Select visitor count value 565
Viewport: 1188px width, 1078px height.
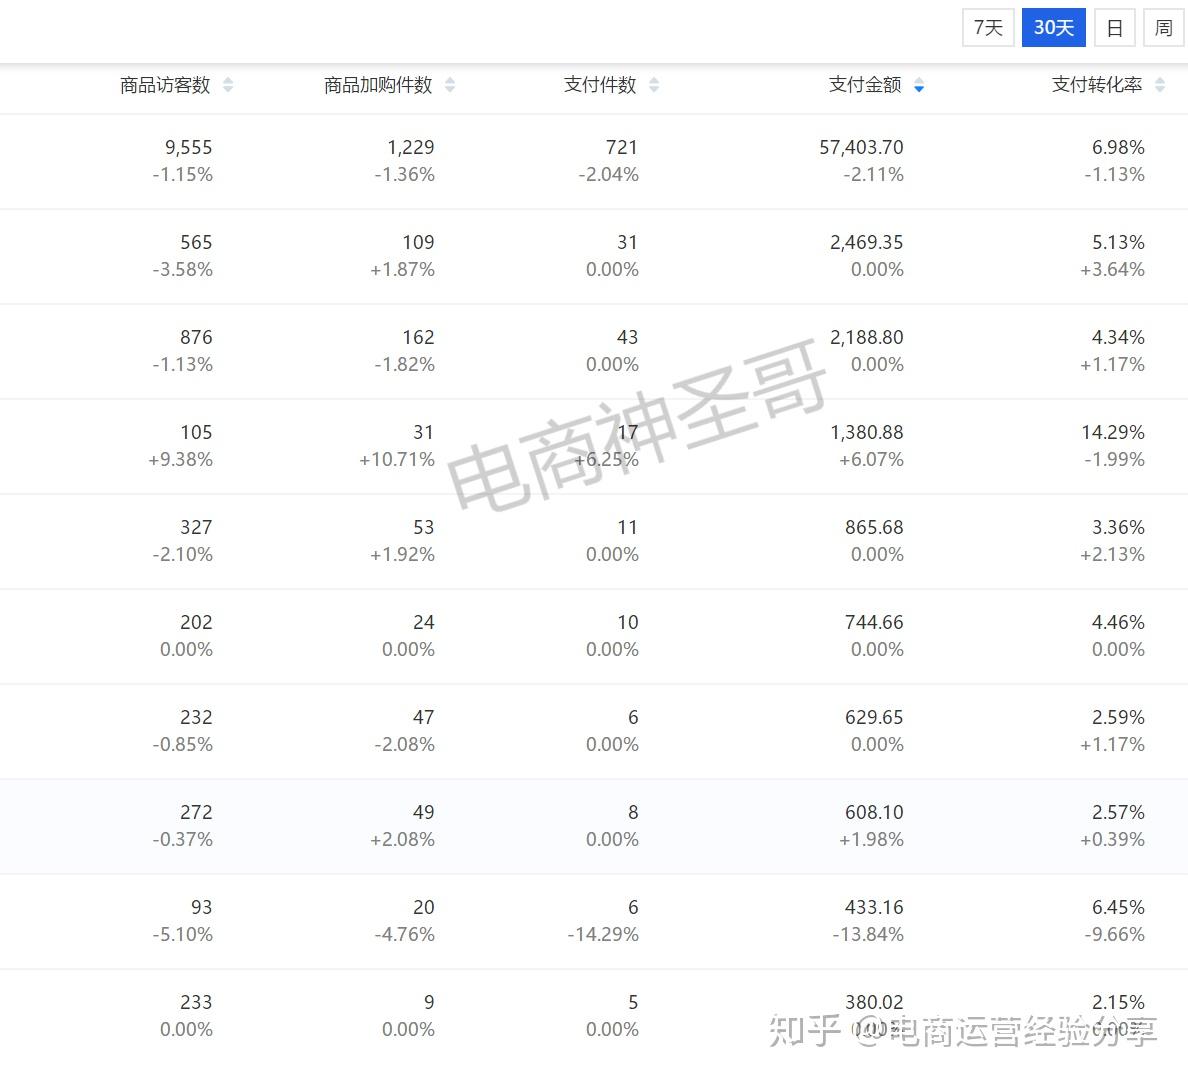click(x=196, y=242)
